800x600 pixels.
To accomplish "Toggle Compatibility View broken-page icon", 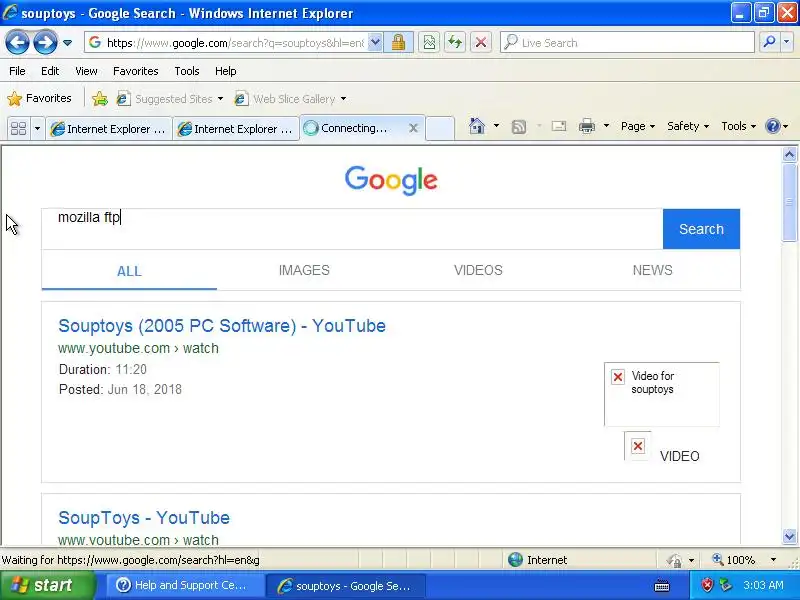I will click(x=430, y=42).
